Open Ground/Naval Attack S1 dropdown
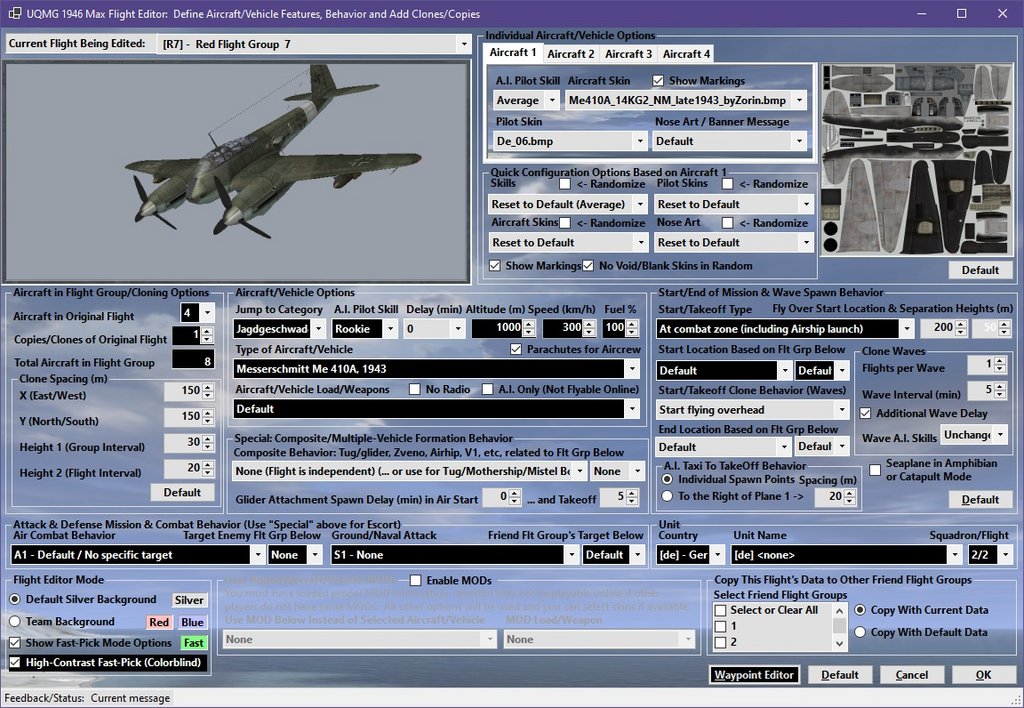Image resolution: width=1024 pixels, height=708 pixels. coord(571,555)
